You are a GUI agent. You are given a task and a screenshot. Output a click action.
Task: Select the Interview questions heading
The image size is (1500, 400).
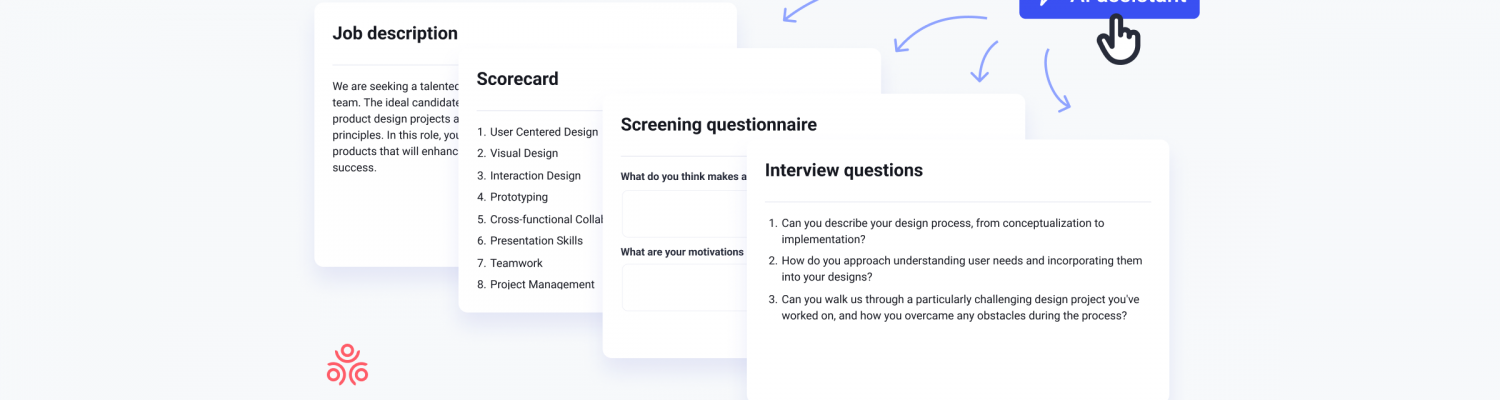pyautogui.click(x=843, y=171)
